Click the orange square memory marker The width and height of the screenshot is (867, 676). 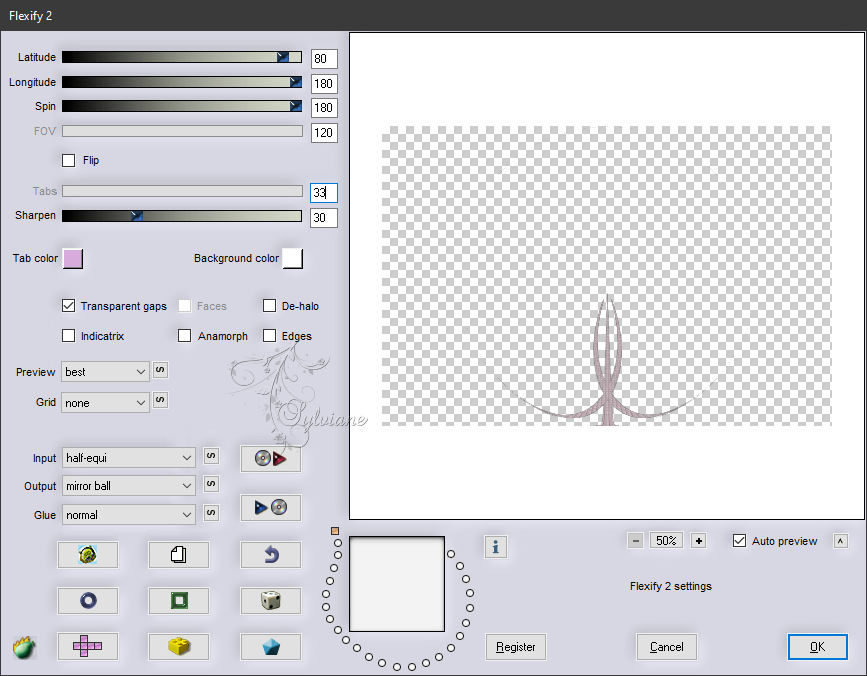[x=335, y=531]
